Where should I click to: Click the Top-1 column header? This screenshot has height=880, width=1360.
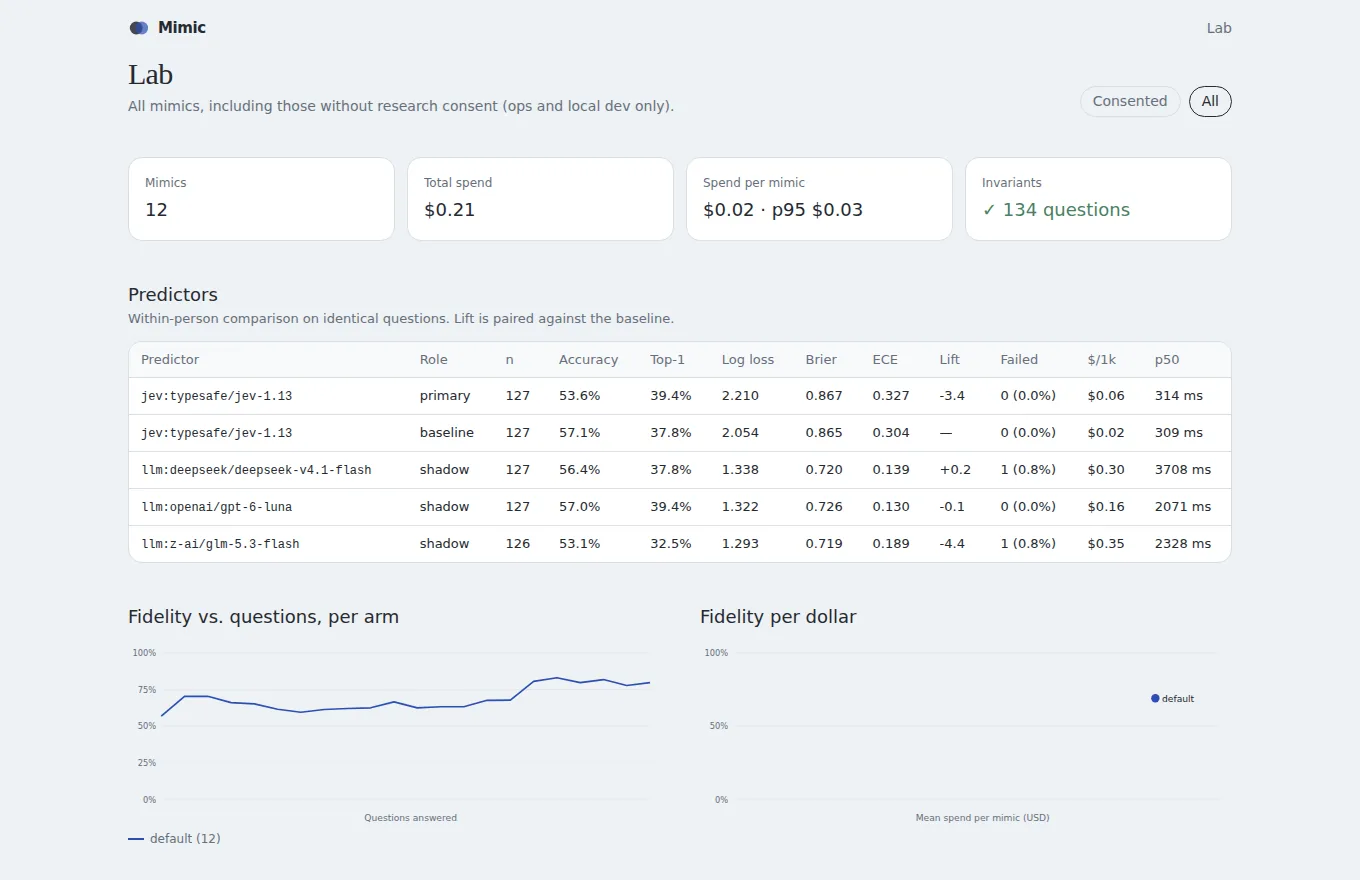point(668,360)
